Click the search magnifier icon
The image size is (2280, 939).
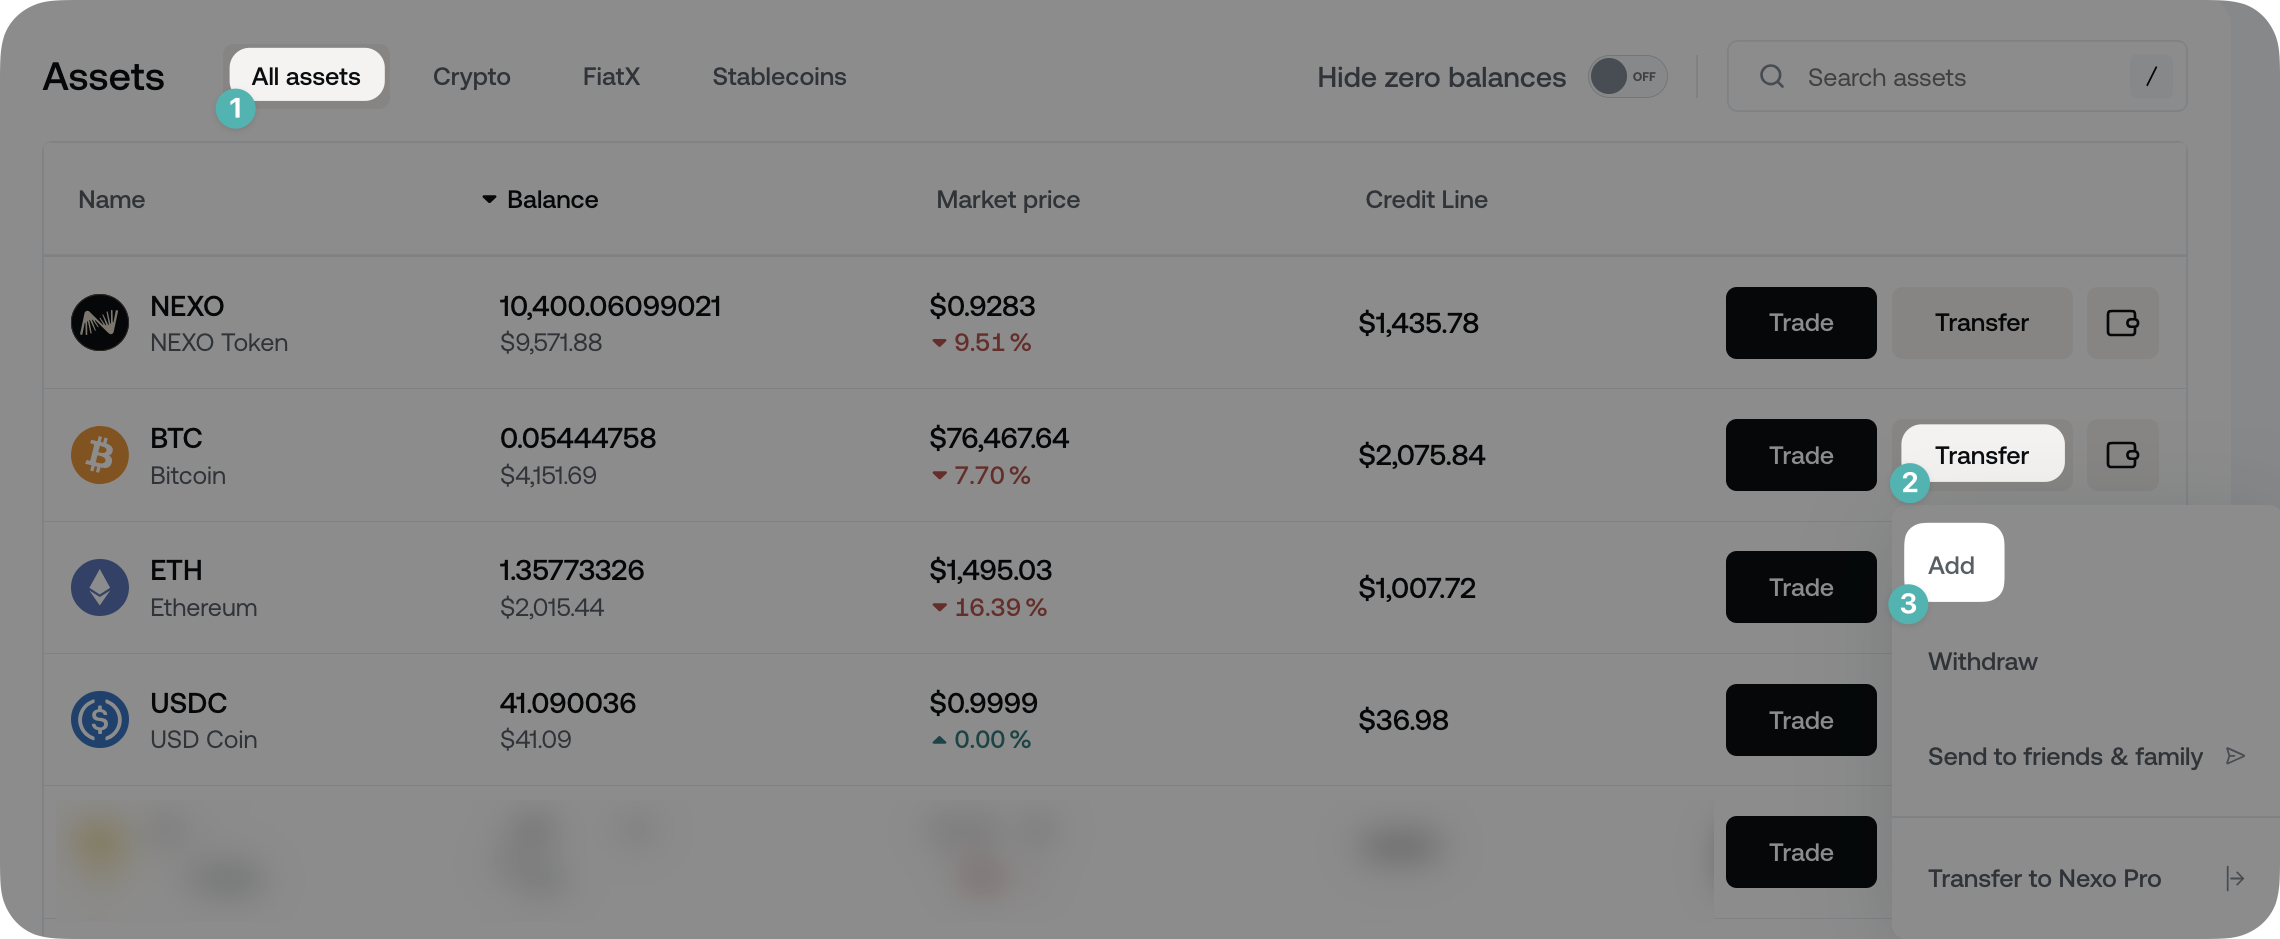point(1771,76)
